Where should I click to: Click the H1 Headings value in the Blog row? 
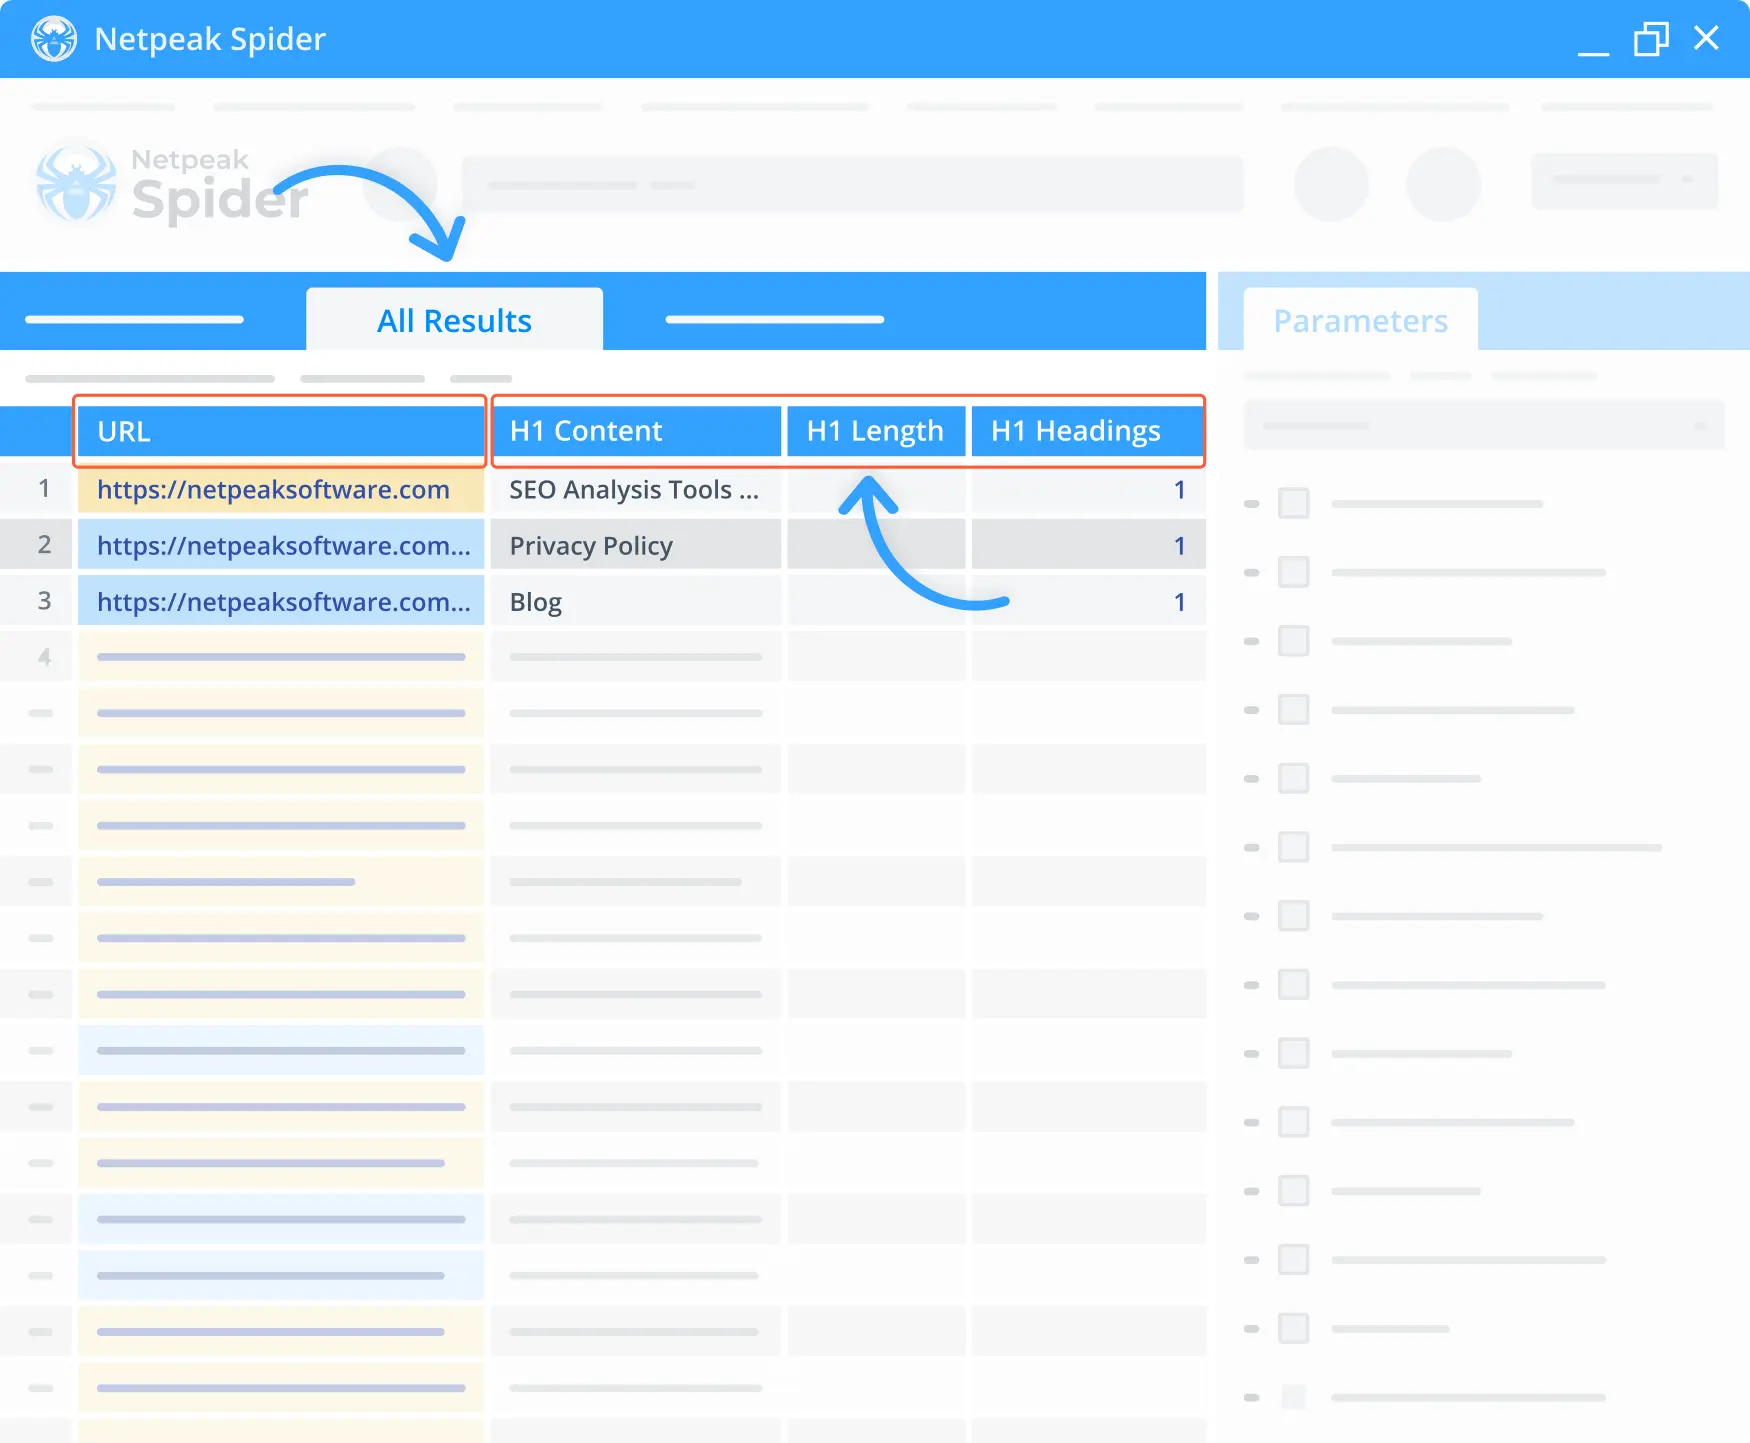click(1179, 602)
